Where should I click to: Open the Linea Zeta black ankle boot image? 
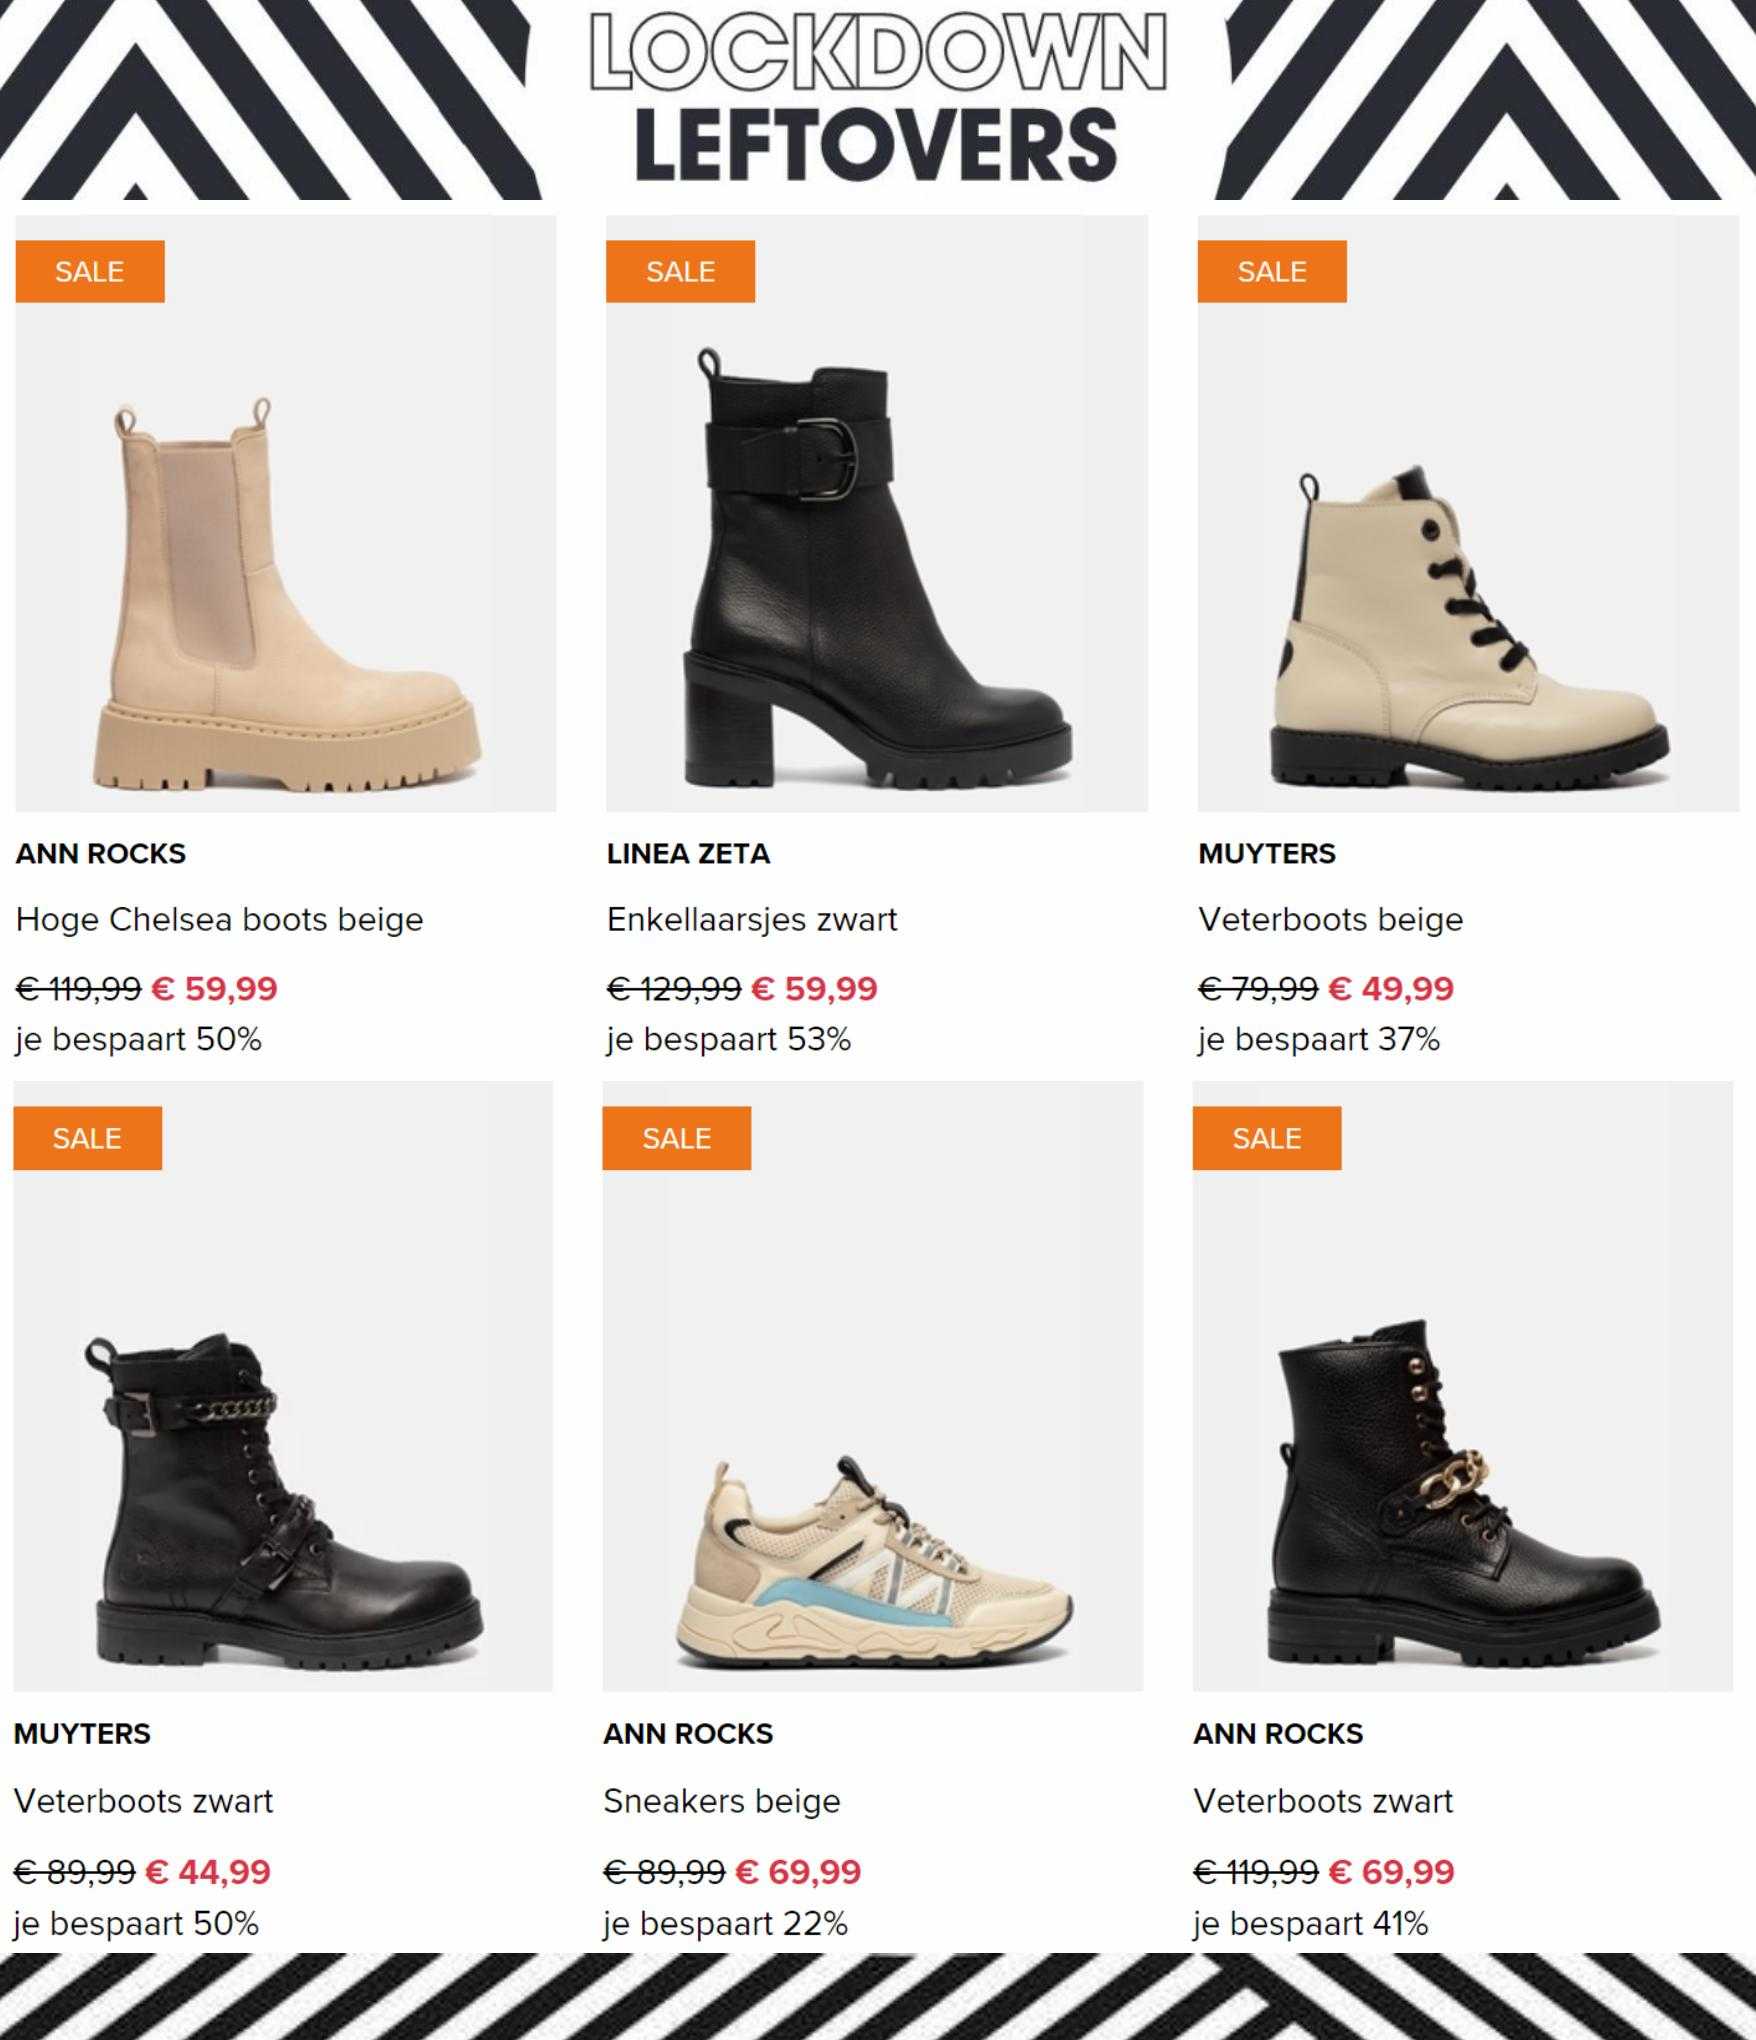[x=877, y=513]
